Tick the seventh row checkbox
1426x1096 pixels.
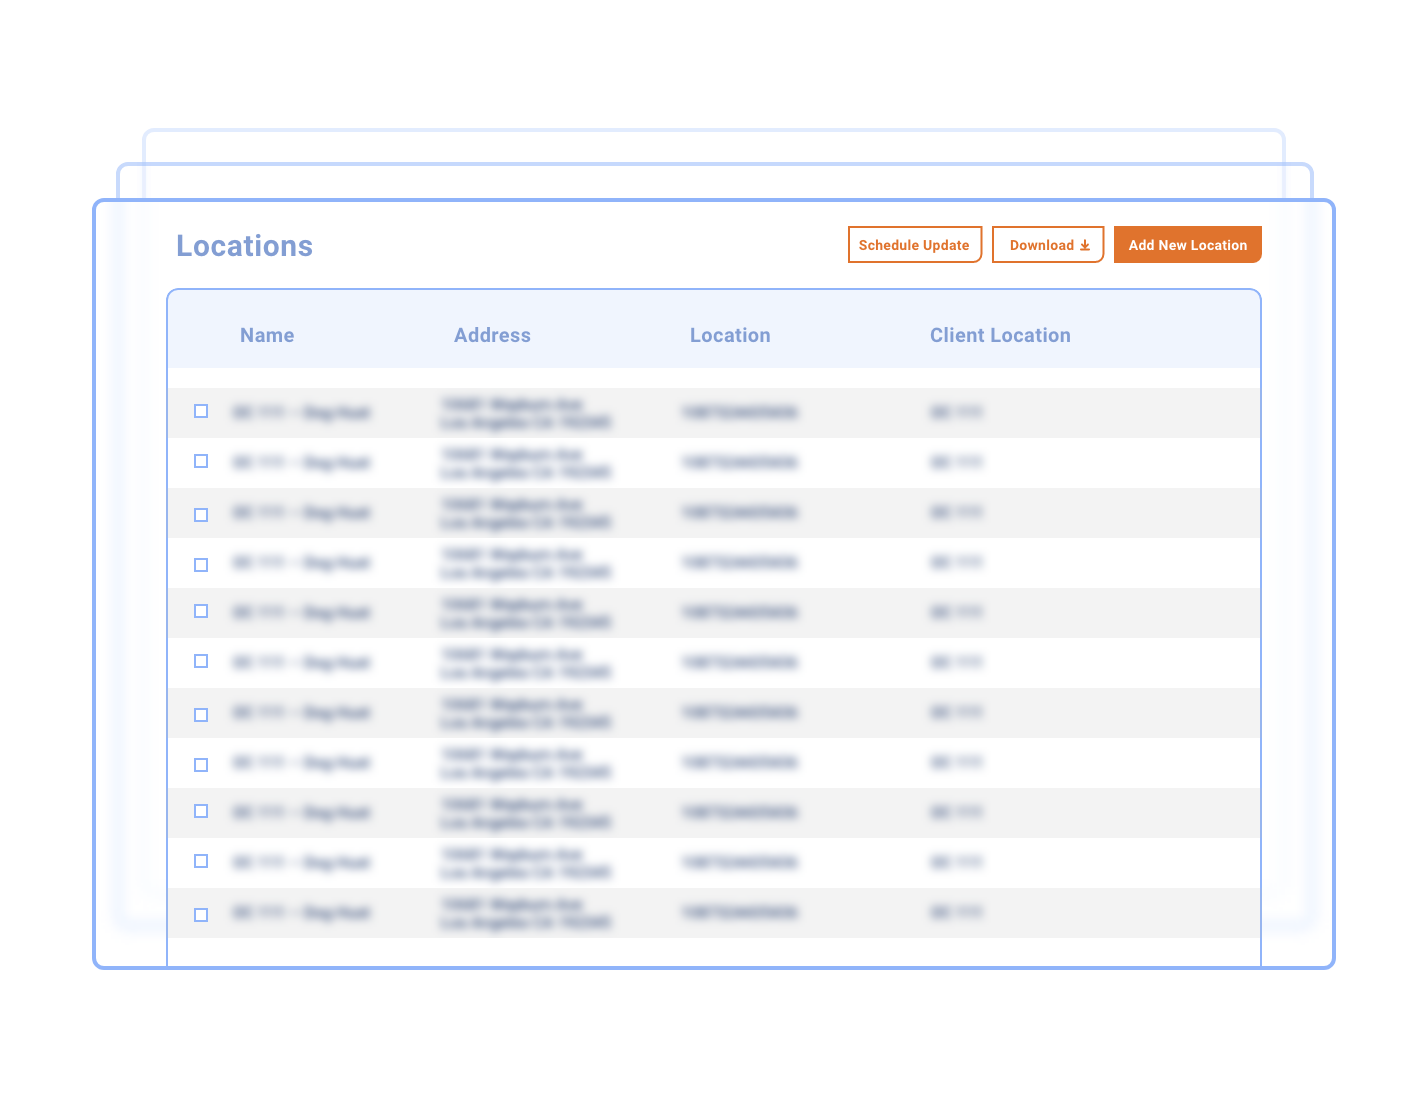click(x=201, y=715)
